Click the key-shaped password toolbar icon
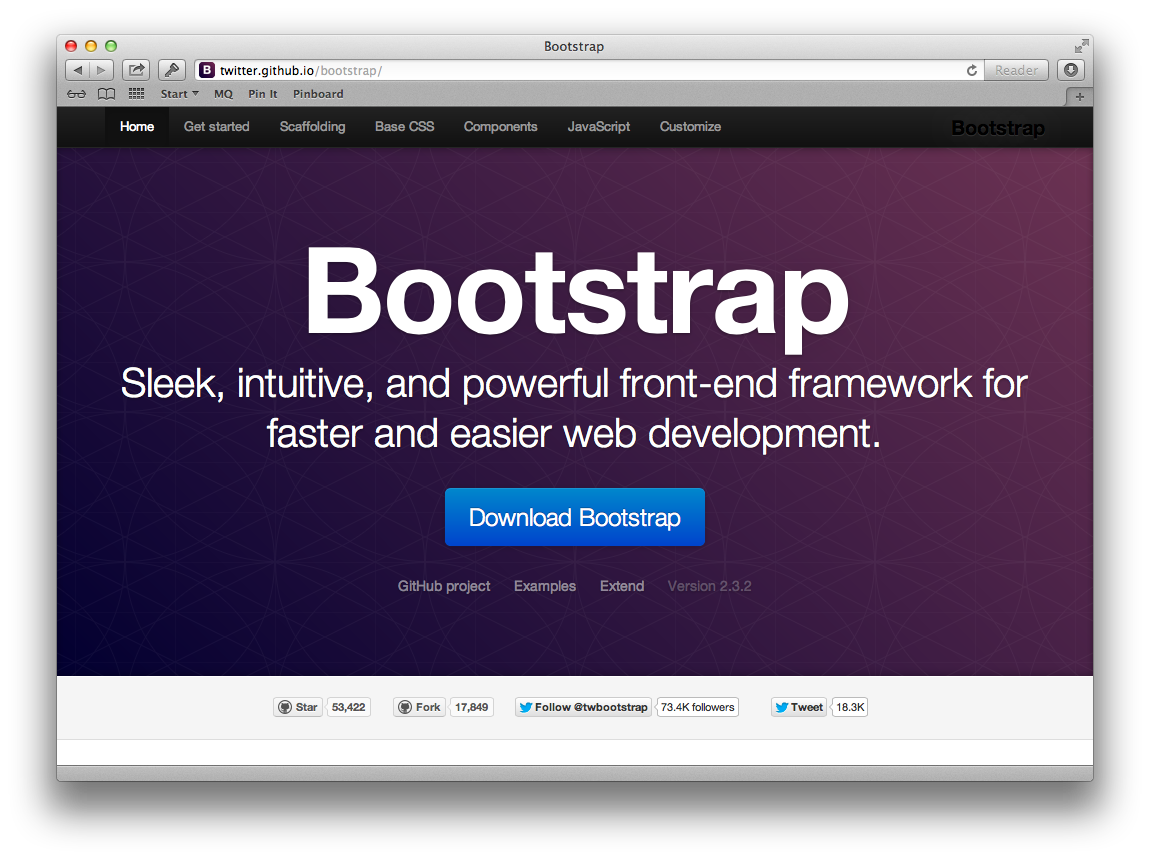This screenshot has width=1150, height=860. [x=172, y=70]
